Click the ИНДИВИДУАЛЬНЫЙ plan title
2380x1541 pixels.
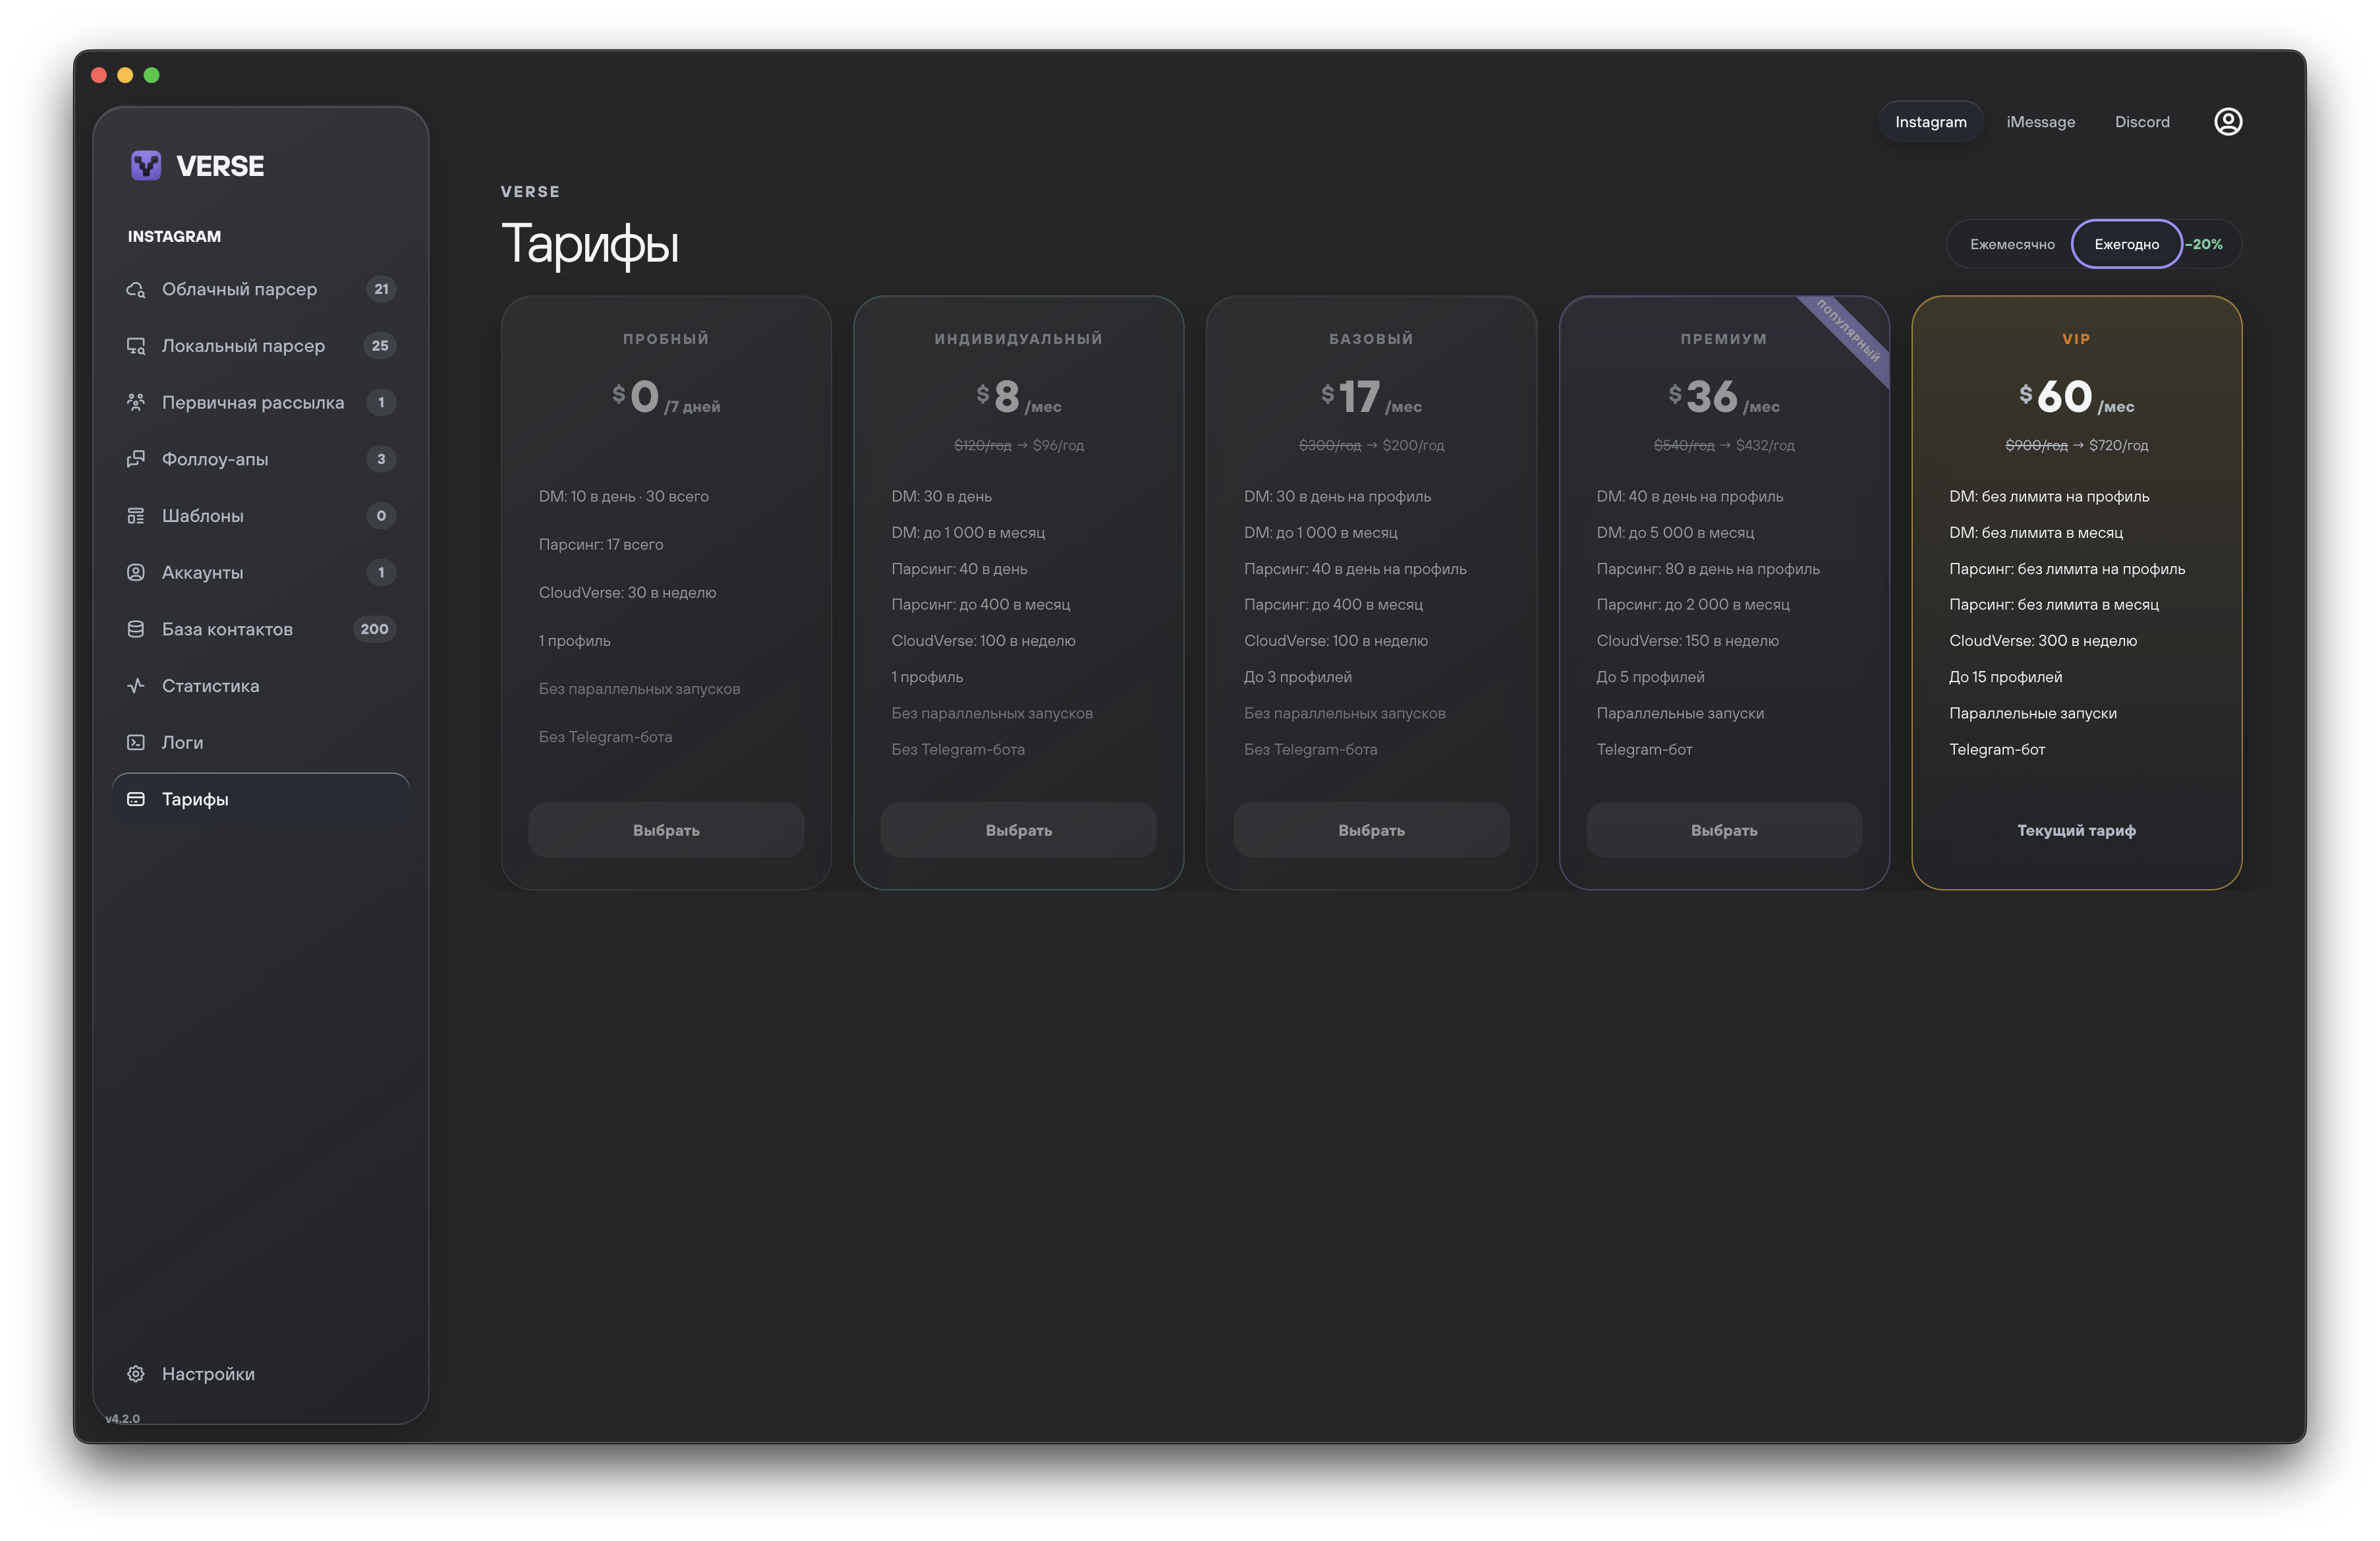pos(1019,339)
